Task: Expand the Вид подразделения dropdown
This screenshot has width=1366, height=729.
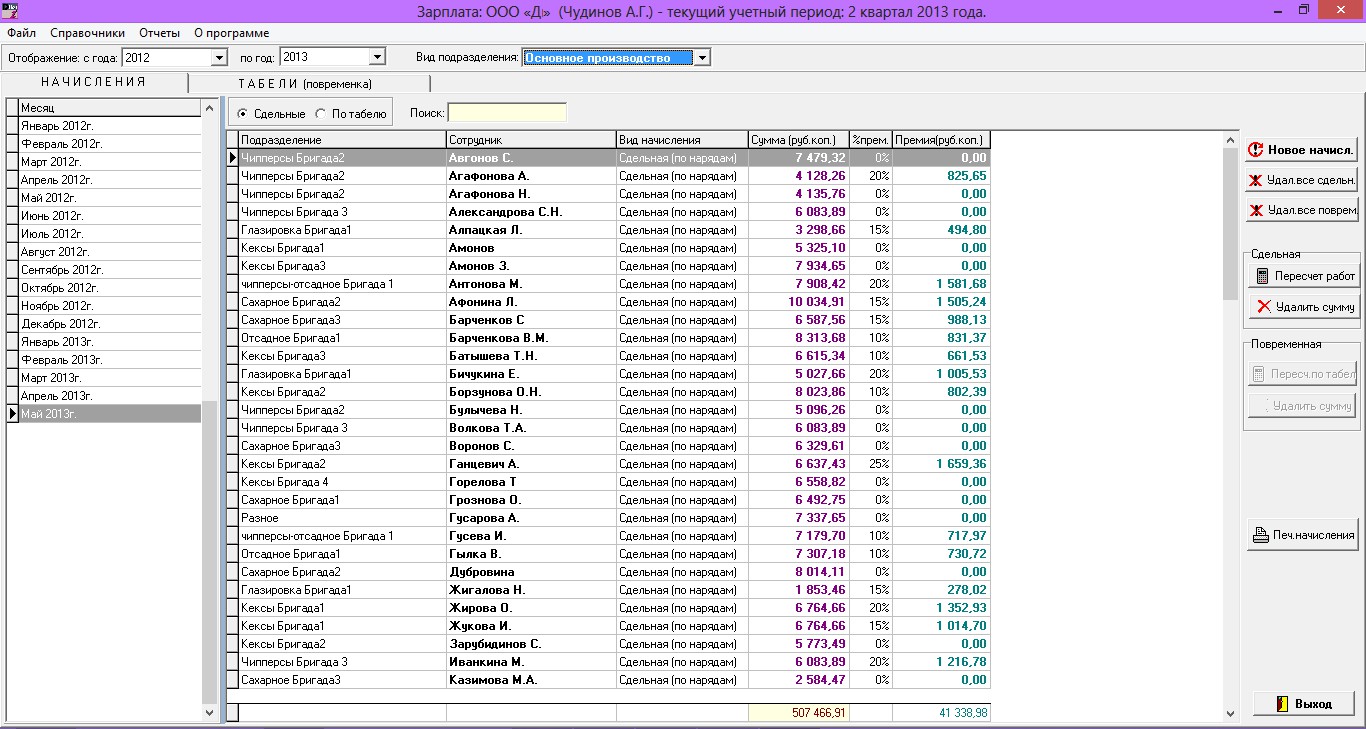Action: (x=702, y=58)
